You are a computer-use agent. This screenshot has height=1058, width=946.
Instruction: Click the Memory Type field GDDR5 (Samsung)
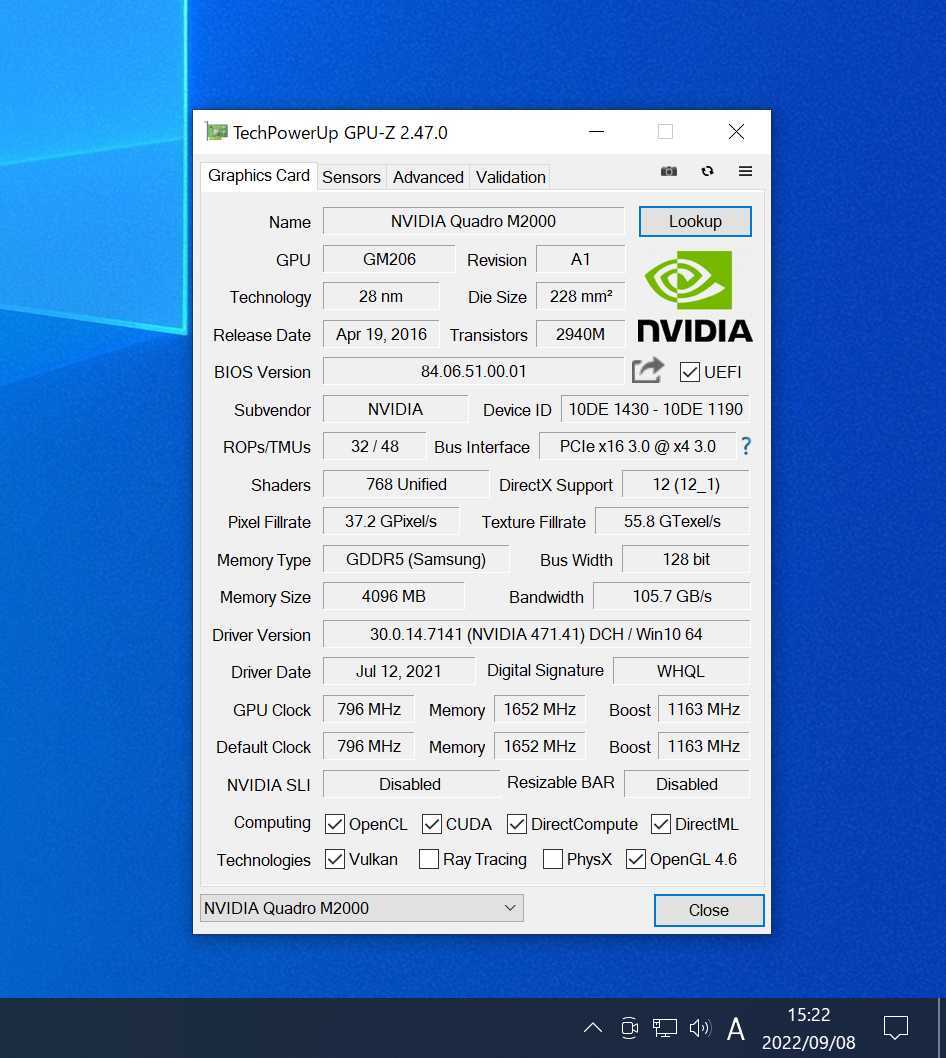tap(416, 559)
